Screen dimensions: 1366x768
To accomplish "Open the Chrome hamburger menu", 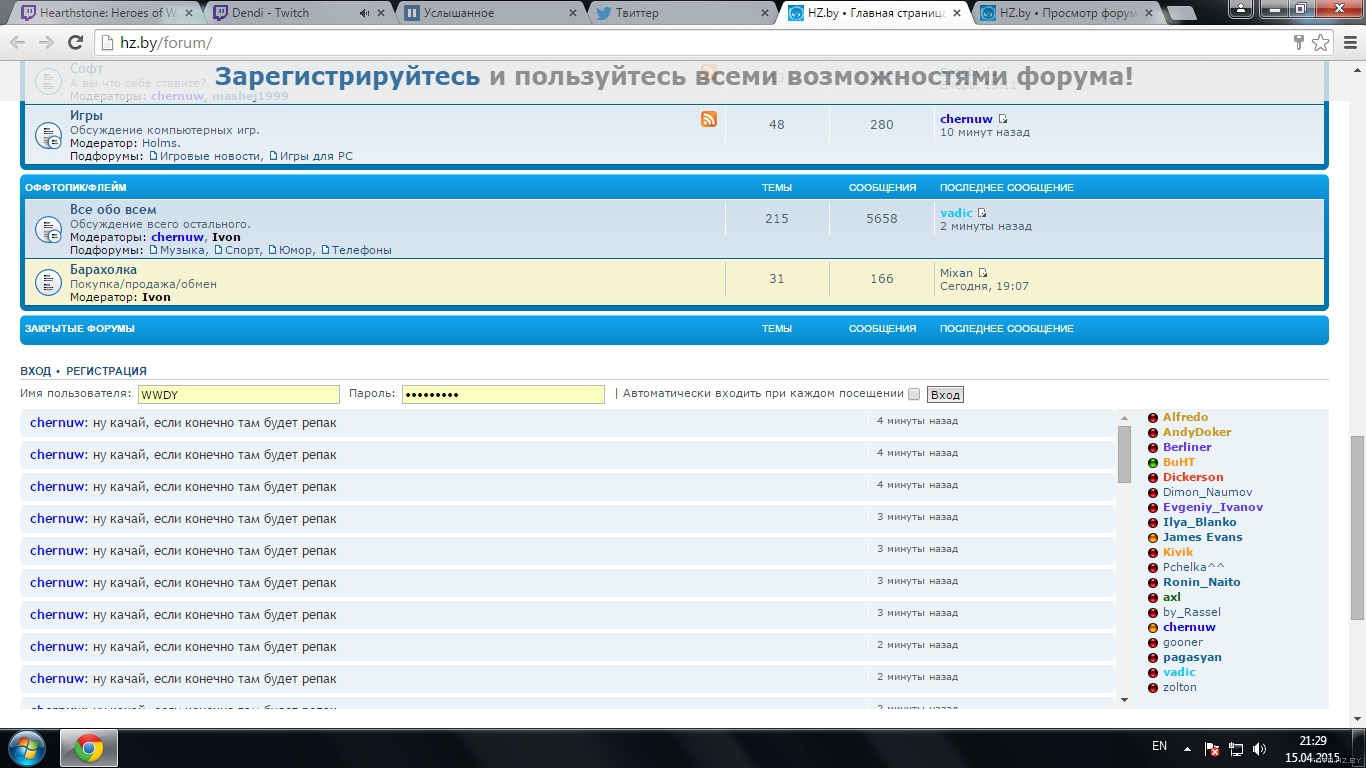I will coord(1348,43).
